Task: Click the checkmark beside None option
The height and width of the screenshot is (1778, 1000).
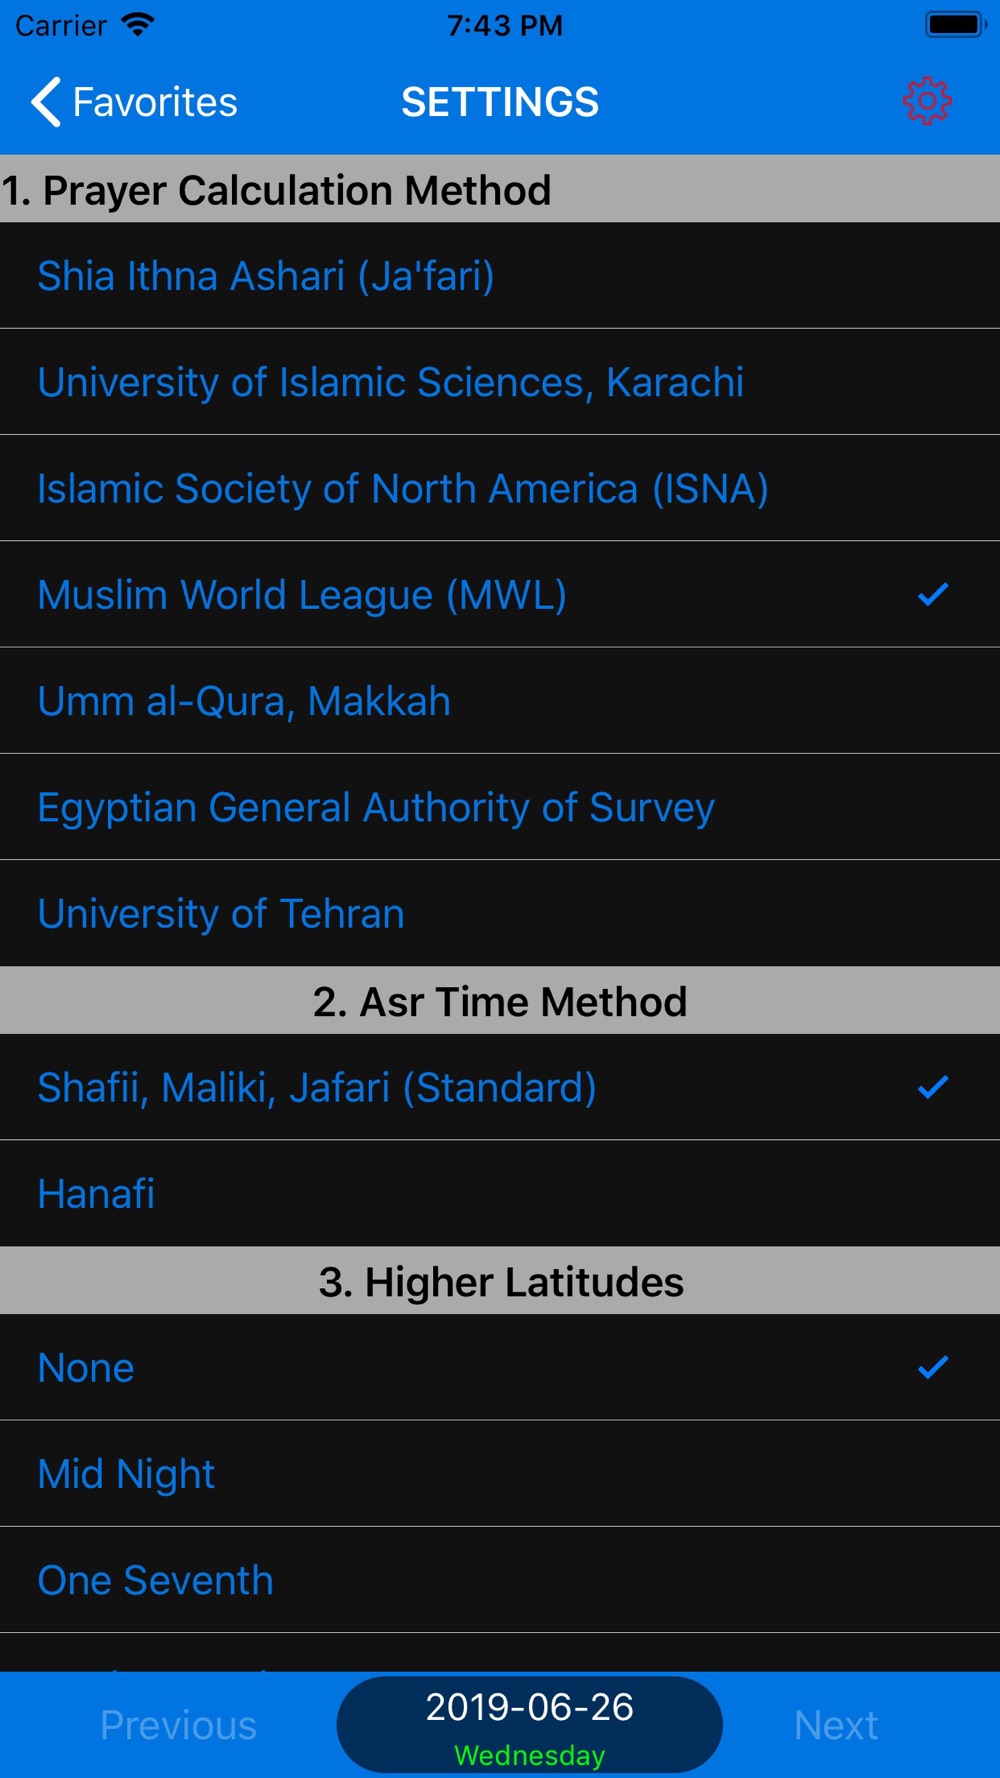Action: point(933,1367)
